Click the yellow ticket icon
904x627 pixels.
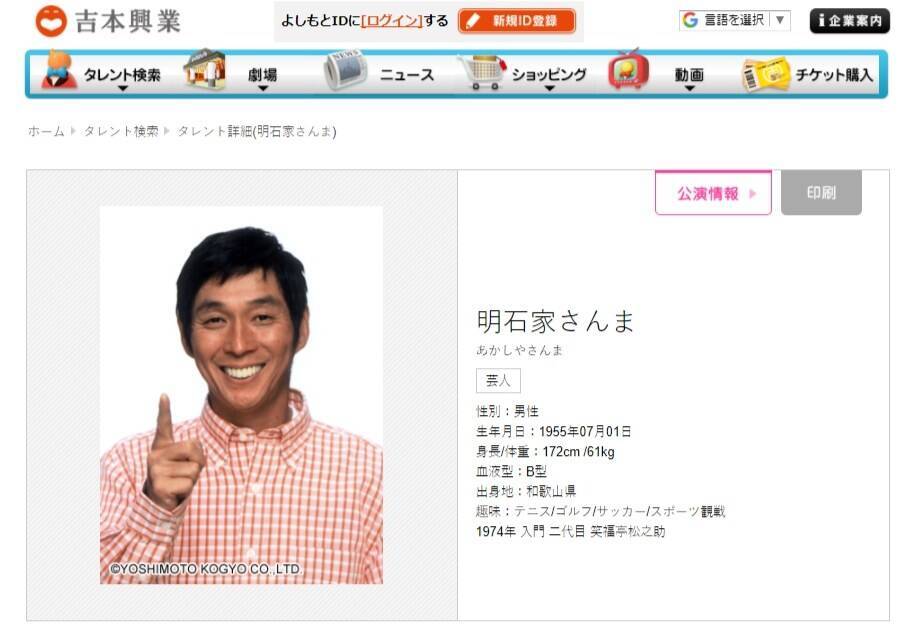click(766, 74)
